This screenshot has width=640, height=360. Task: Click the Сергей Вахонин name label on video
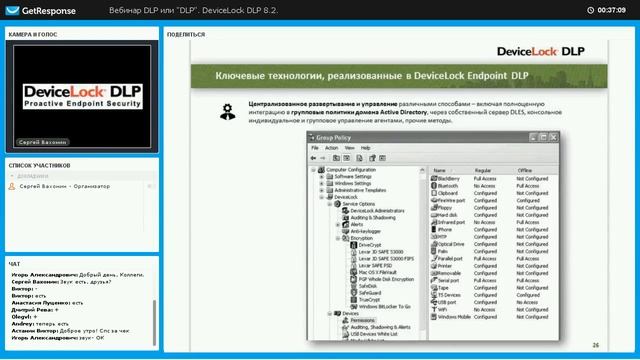tap(42, 142)
